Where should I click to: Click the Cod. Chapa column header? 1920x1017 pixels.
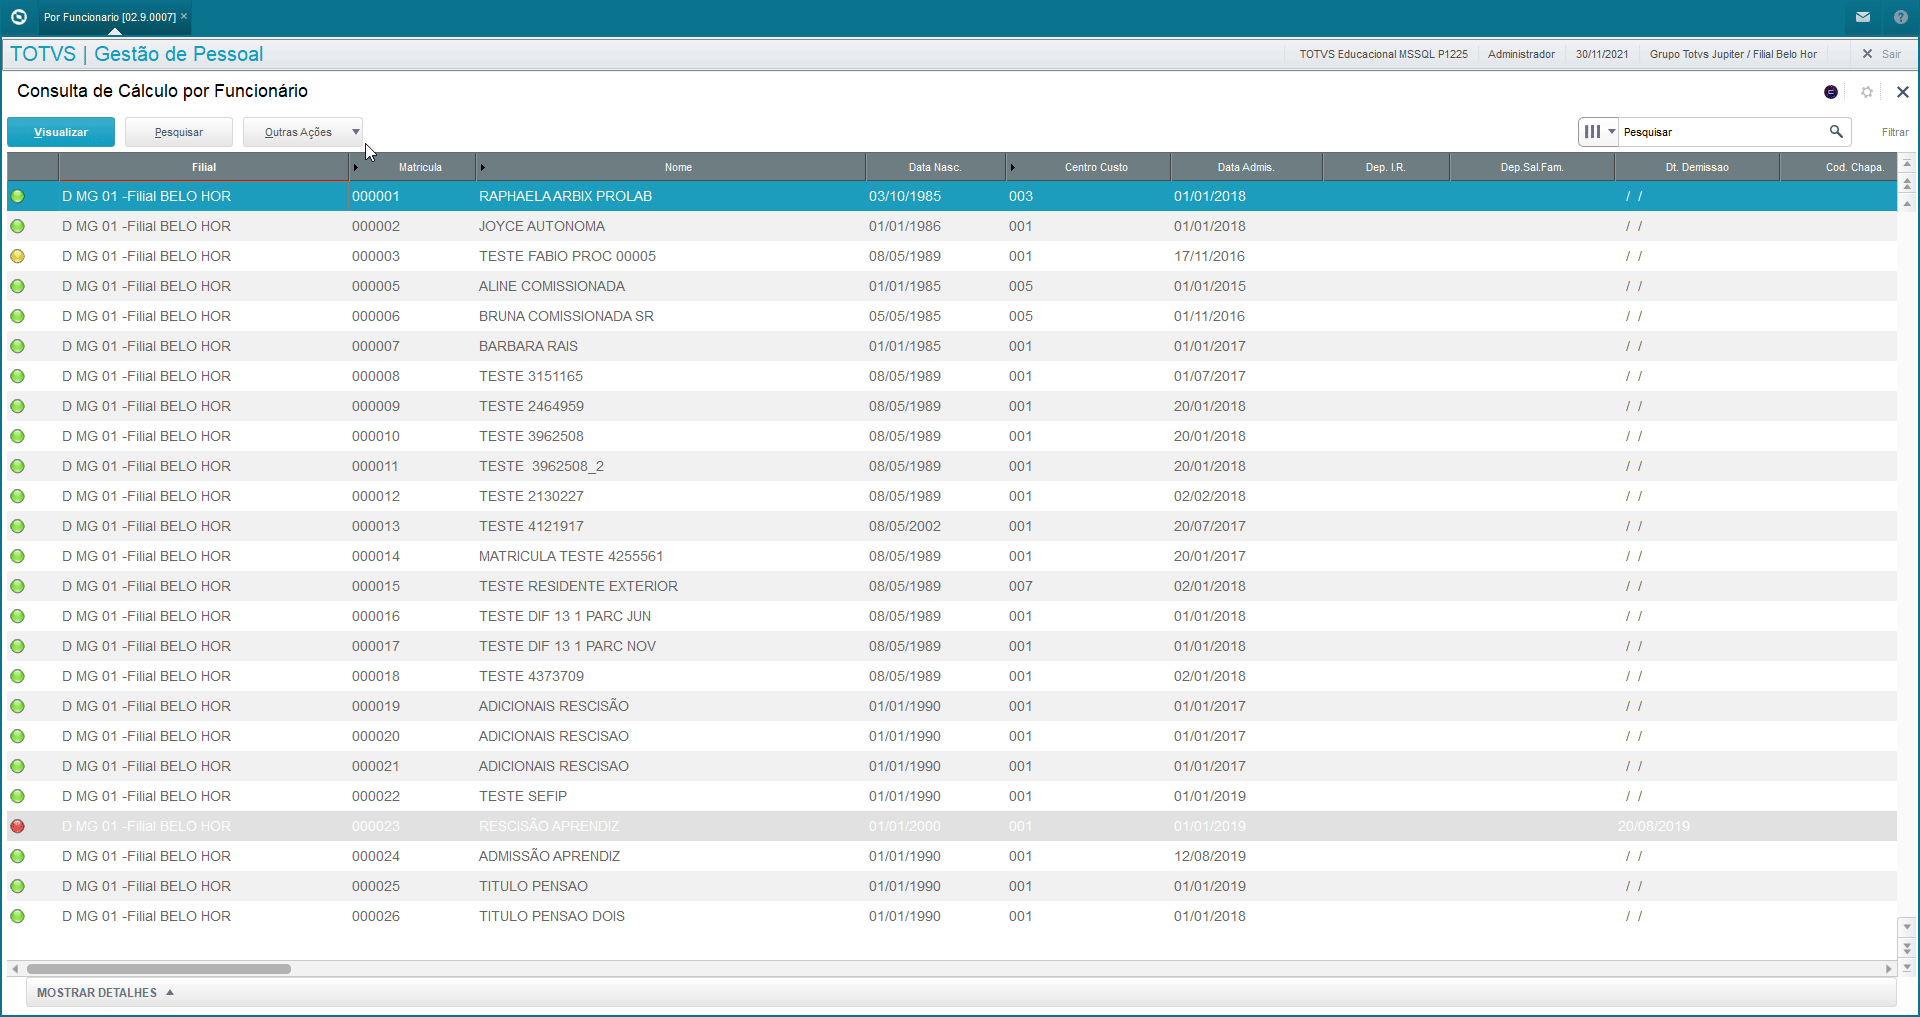pyautogui.click(x=1838, y=167)
